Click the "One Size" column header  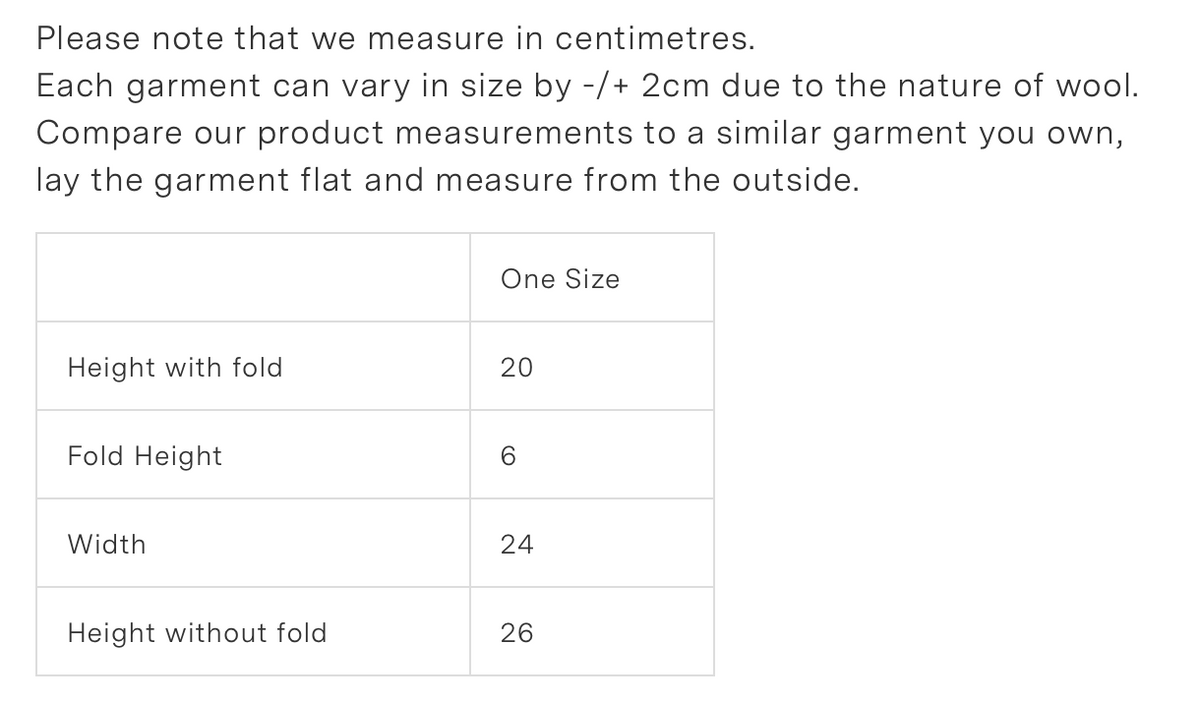coord(560,279)
